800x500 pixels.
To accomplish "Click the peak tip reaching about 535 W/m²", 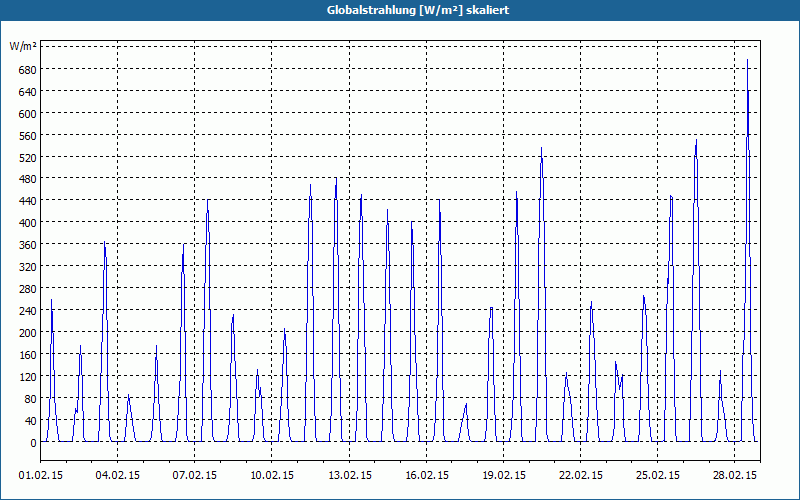I will (541, 148).
